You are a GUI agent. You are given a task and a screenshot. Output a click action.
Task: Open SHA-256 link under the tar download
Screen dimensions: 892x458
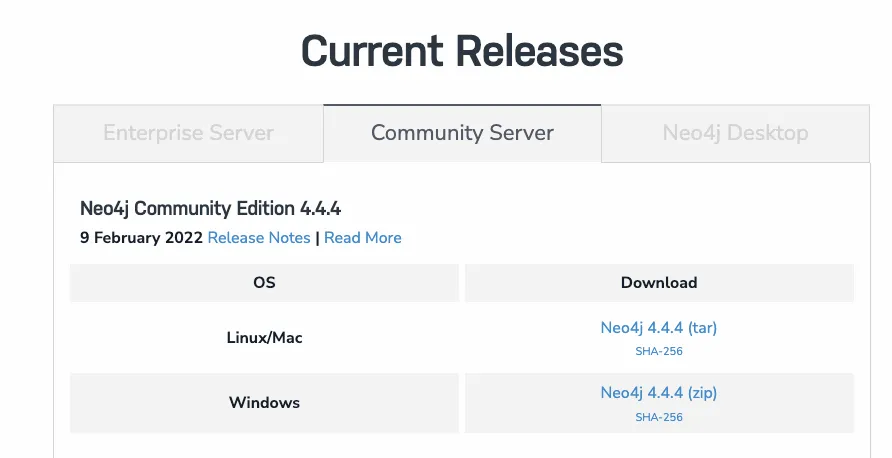[x=658, y=351]
